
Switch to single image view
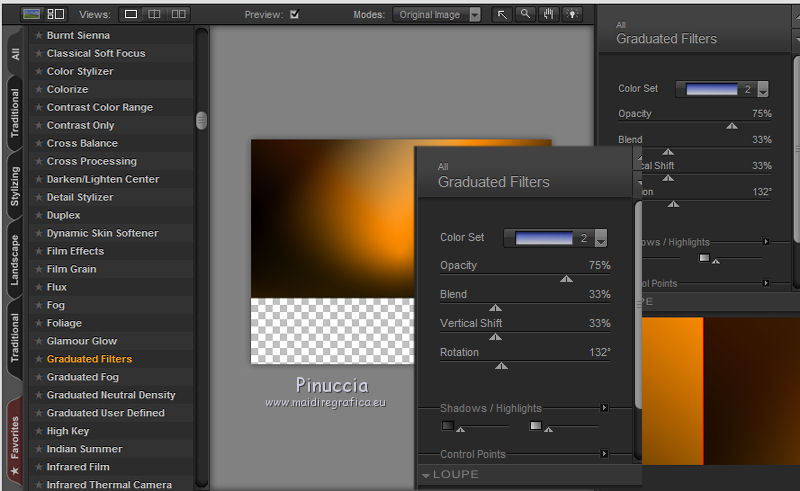[x=131, y=15]
